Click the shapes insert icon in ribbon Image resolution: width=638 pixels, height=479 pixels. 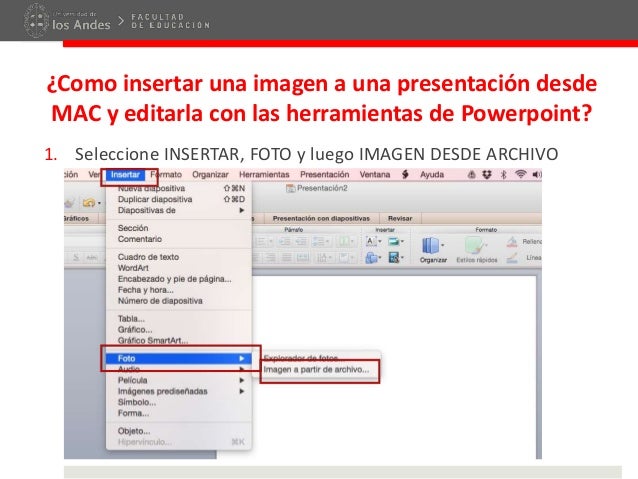[371, 258]
